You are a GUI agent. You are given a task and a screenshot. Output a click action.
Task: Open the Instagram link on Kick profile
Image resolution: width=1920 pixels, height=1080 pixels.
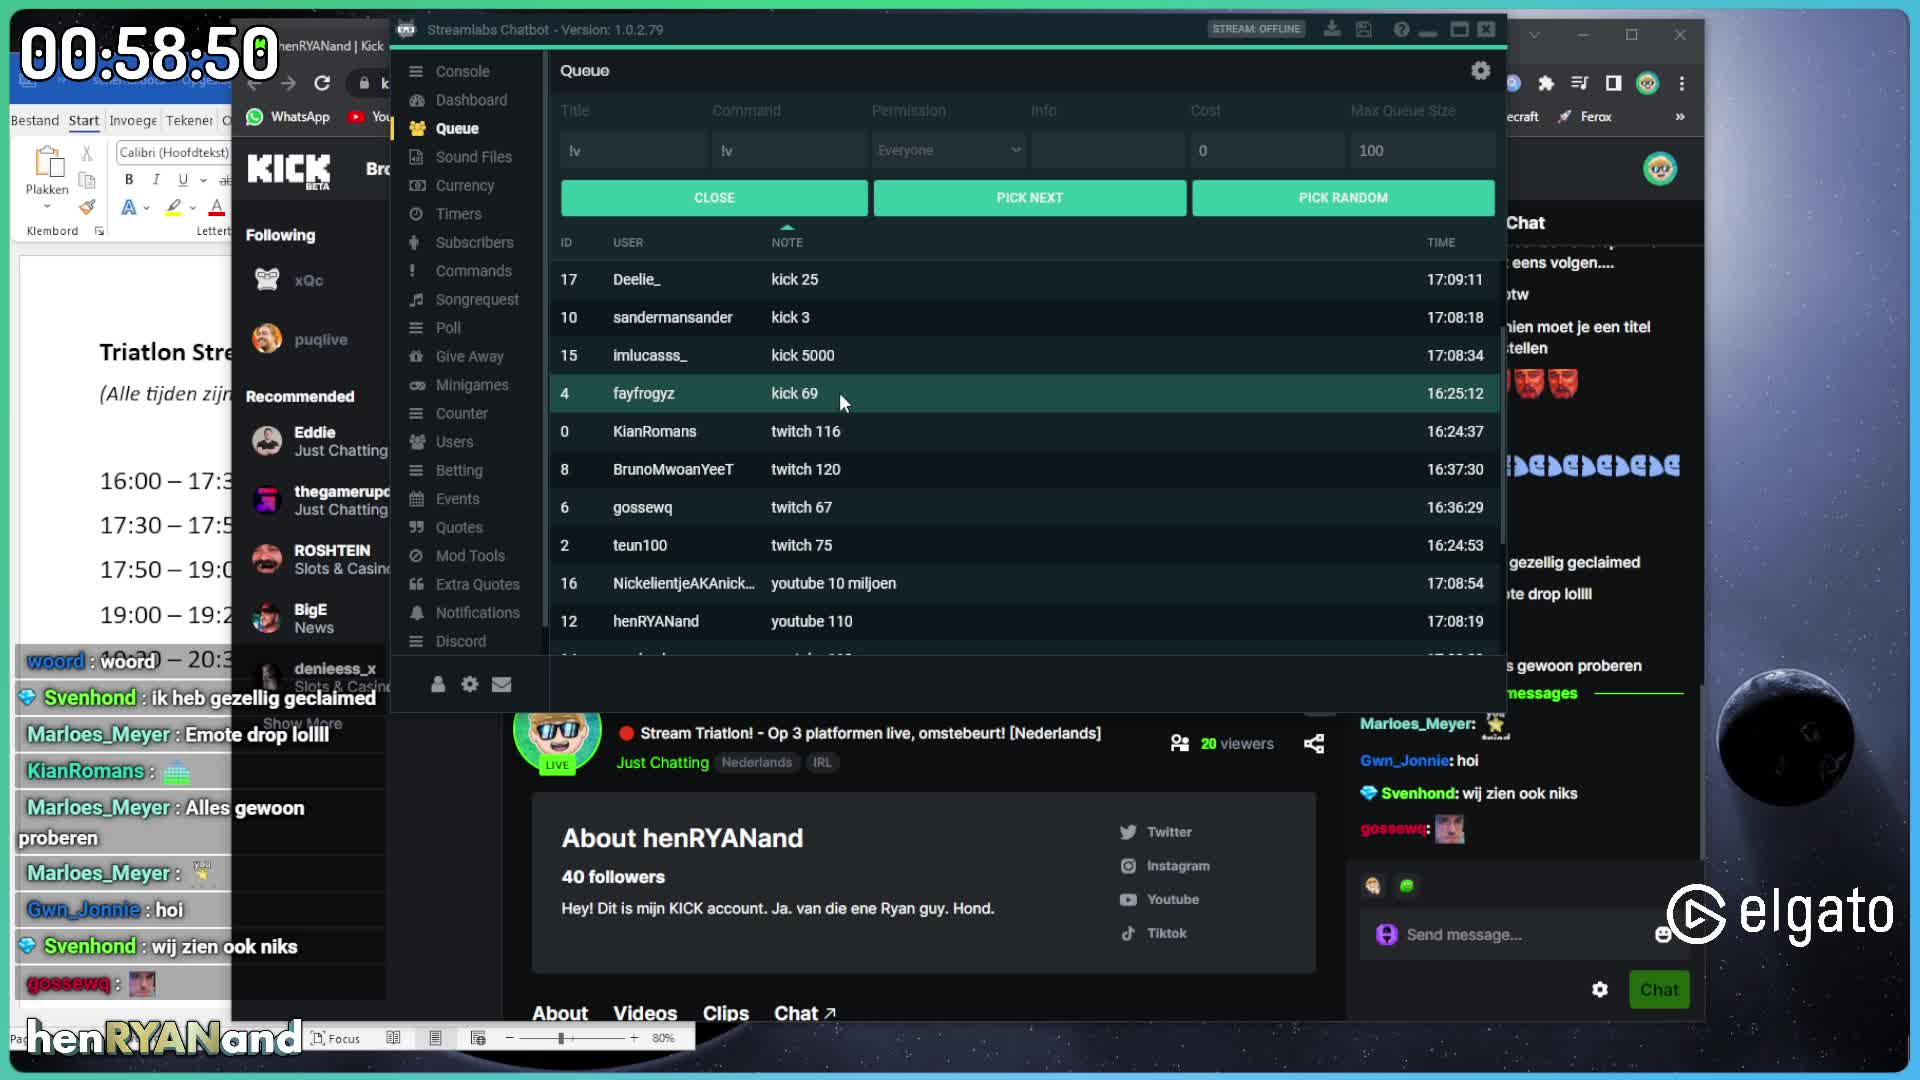tap(1165, 866)
